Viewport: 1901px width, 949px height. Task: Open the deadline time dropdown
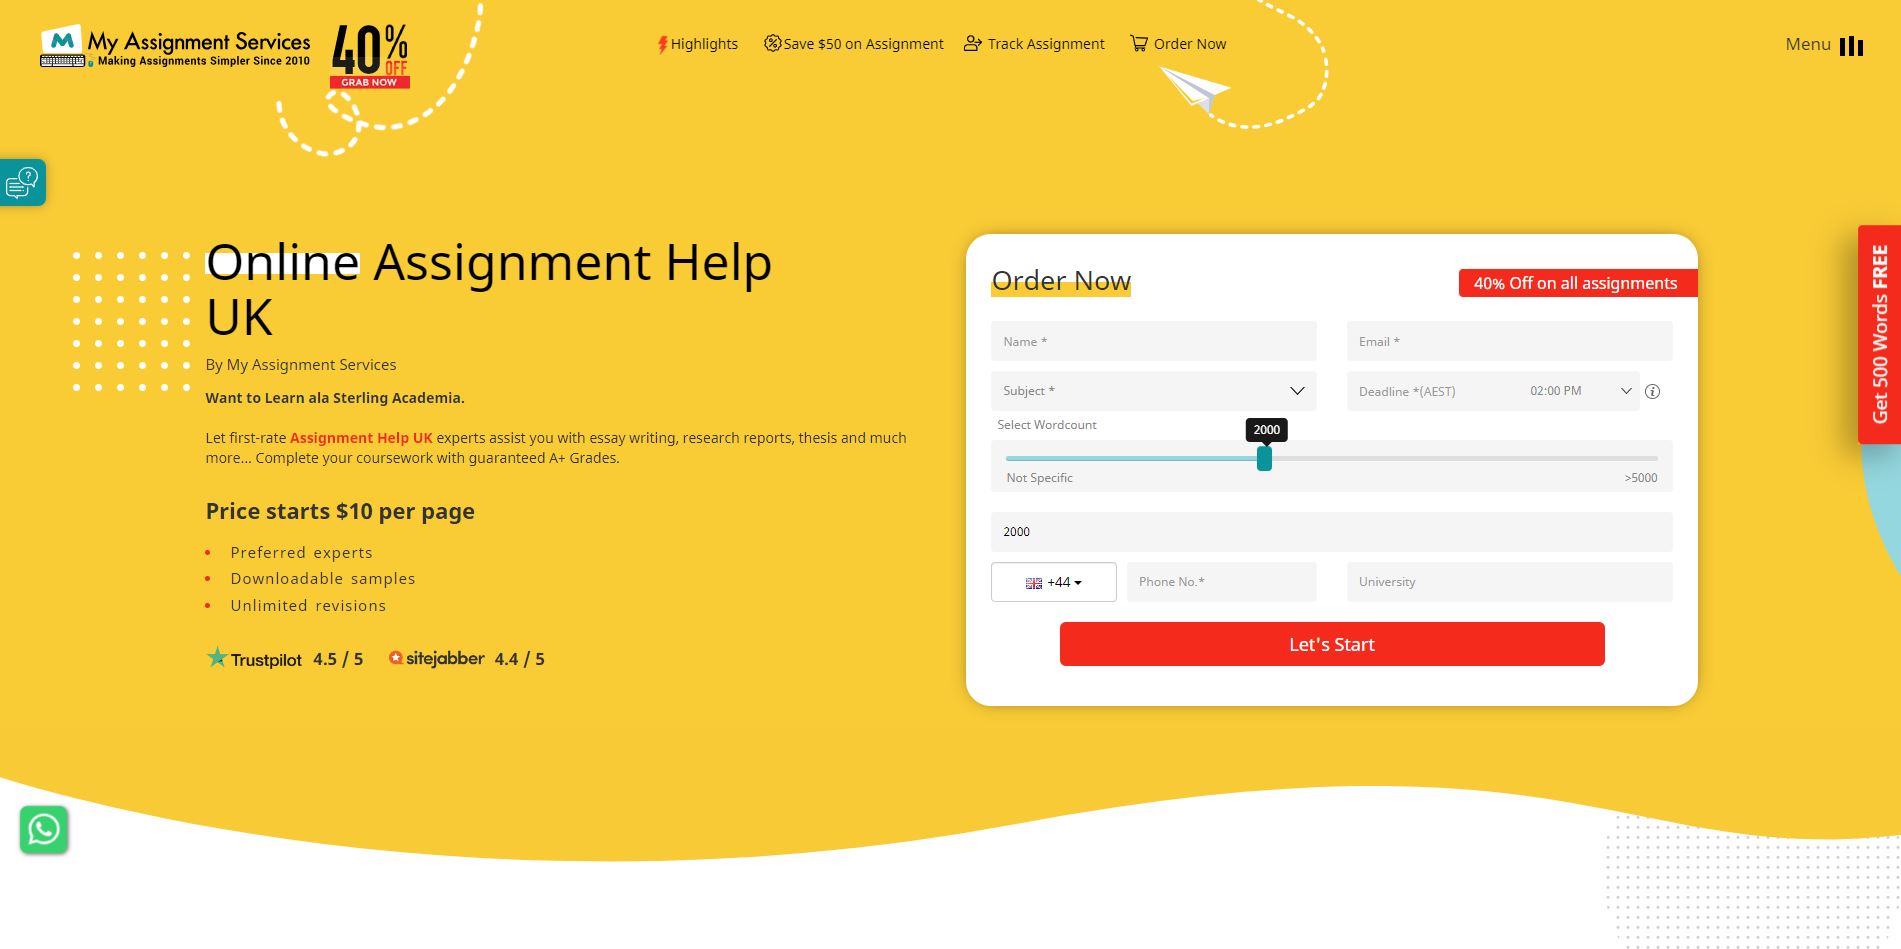coord(1580,391)
